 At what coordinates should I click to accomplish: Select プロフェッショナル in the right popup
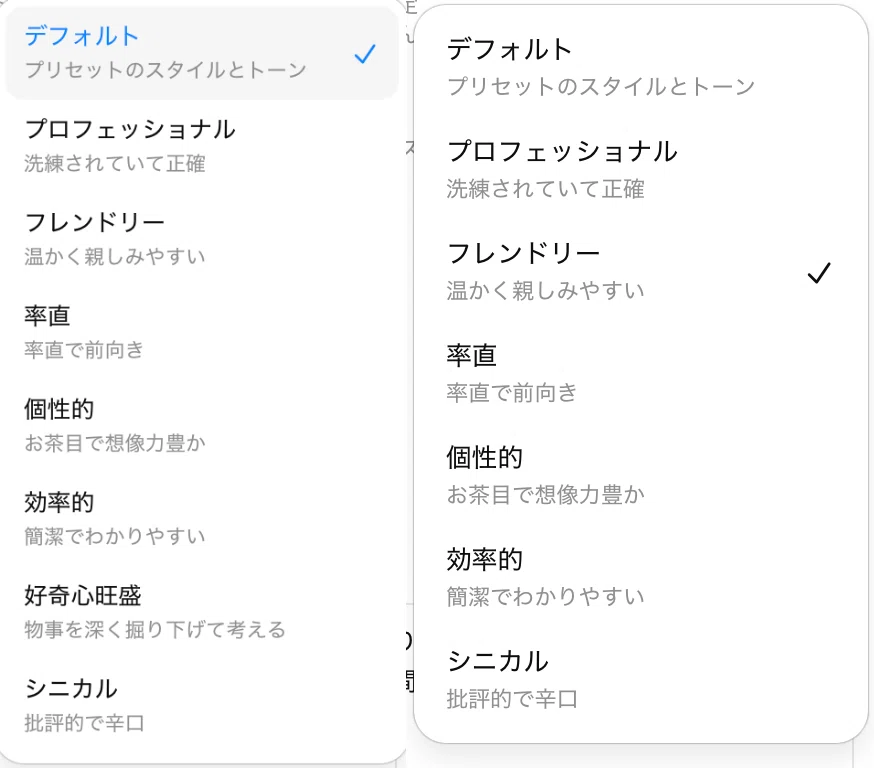pos(641,169)
